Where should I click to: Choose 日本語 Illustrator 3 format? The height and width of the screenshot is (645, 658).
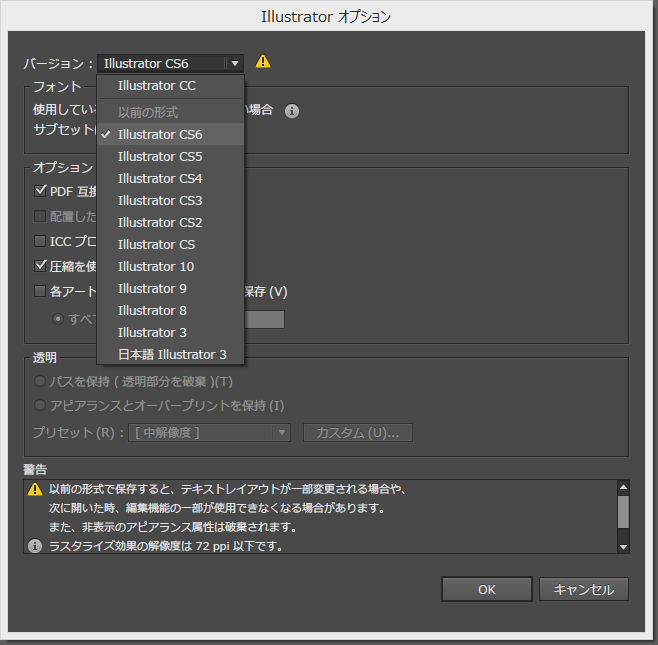(170, 355)
